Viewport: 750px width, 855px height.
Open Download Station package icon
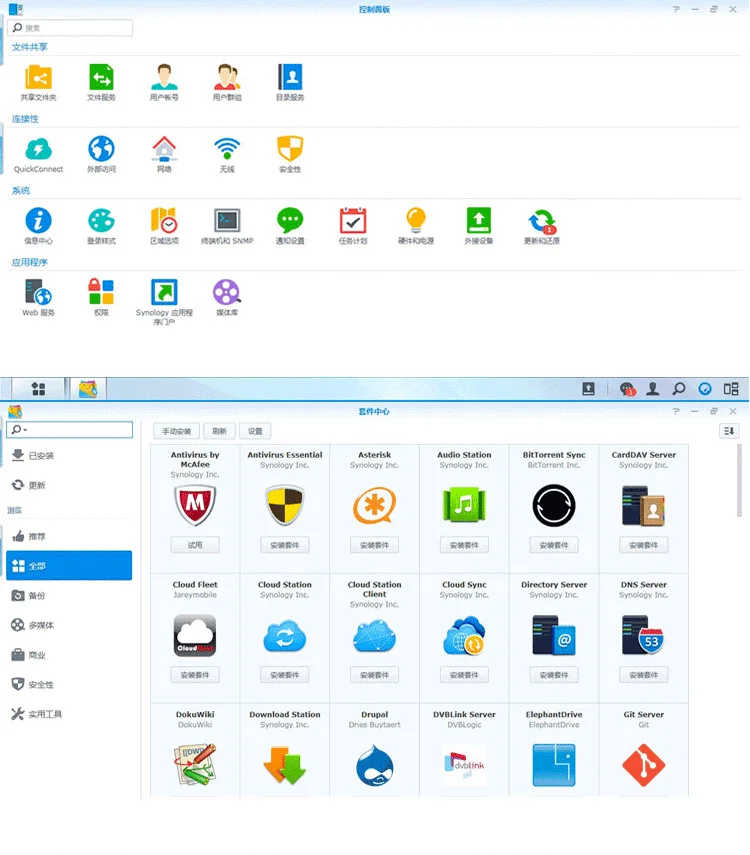point(285,765)
